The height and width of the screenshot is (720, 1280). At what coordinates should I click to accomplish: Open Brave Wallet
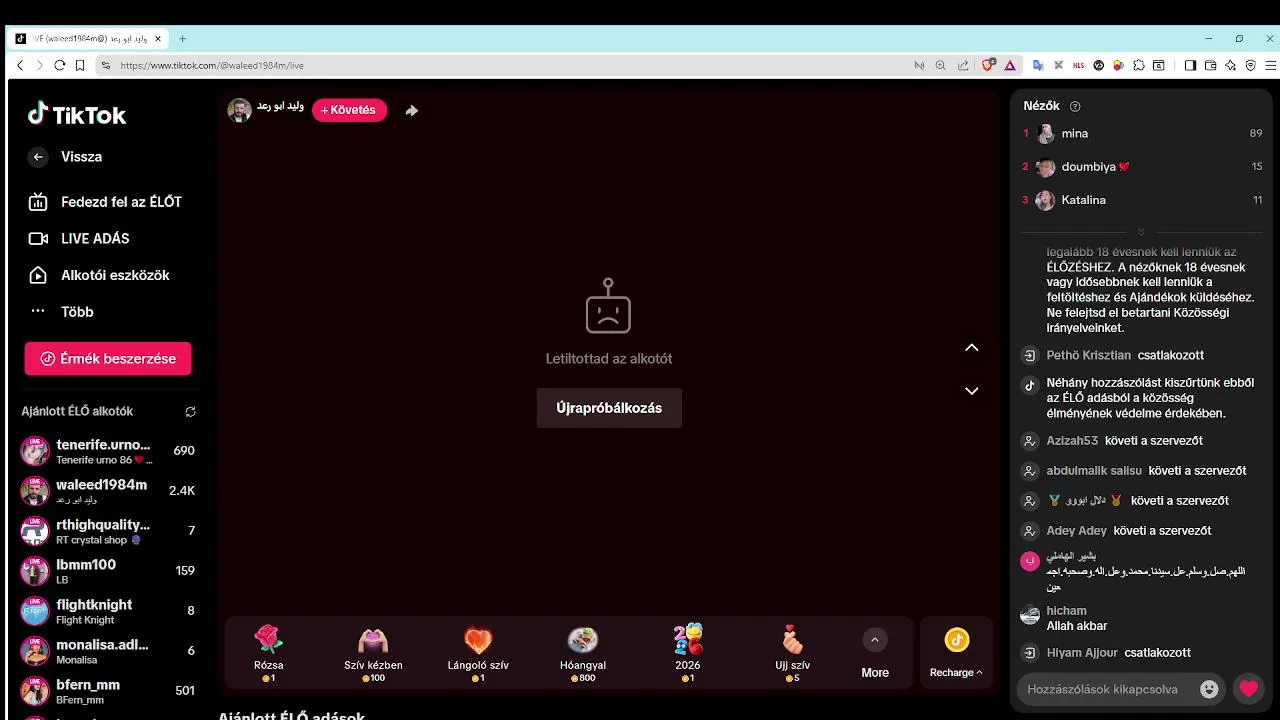[x=1210, y=65]
